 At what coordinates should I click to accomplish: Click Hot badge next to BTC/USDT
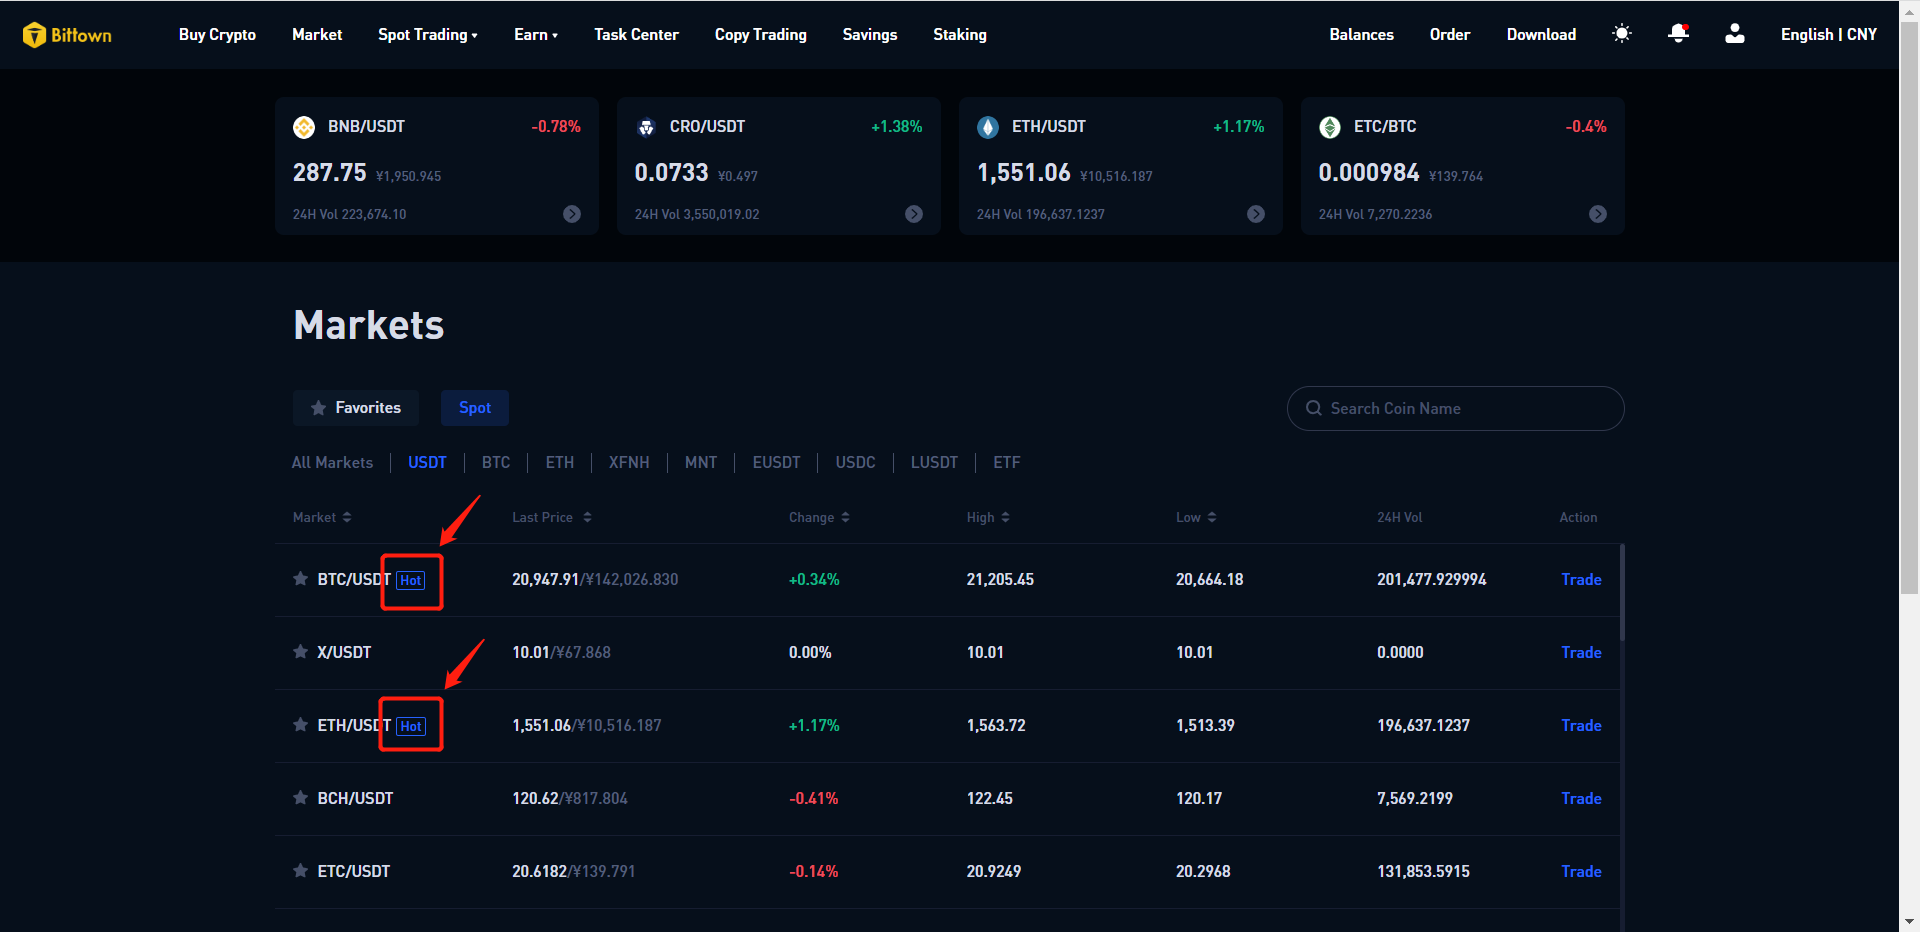[x=411, y=580]
